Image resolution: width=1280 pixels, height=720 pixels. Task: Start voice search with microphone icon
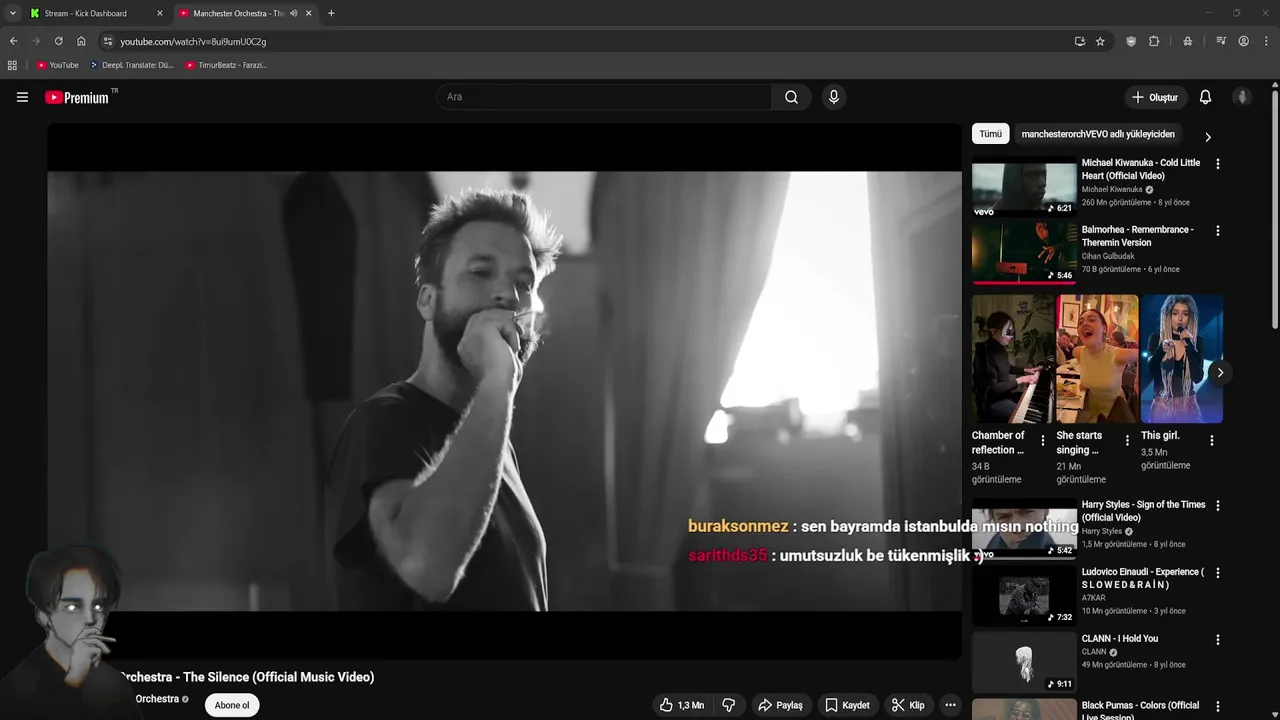point(833,97)
